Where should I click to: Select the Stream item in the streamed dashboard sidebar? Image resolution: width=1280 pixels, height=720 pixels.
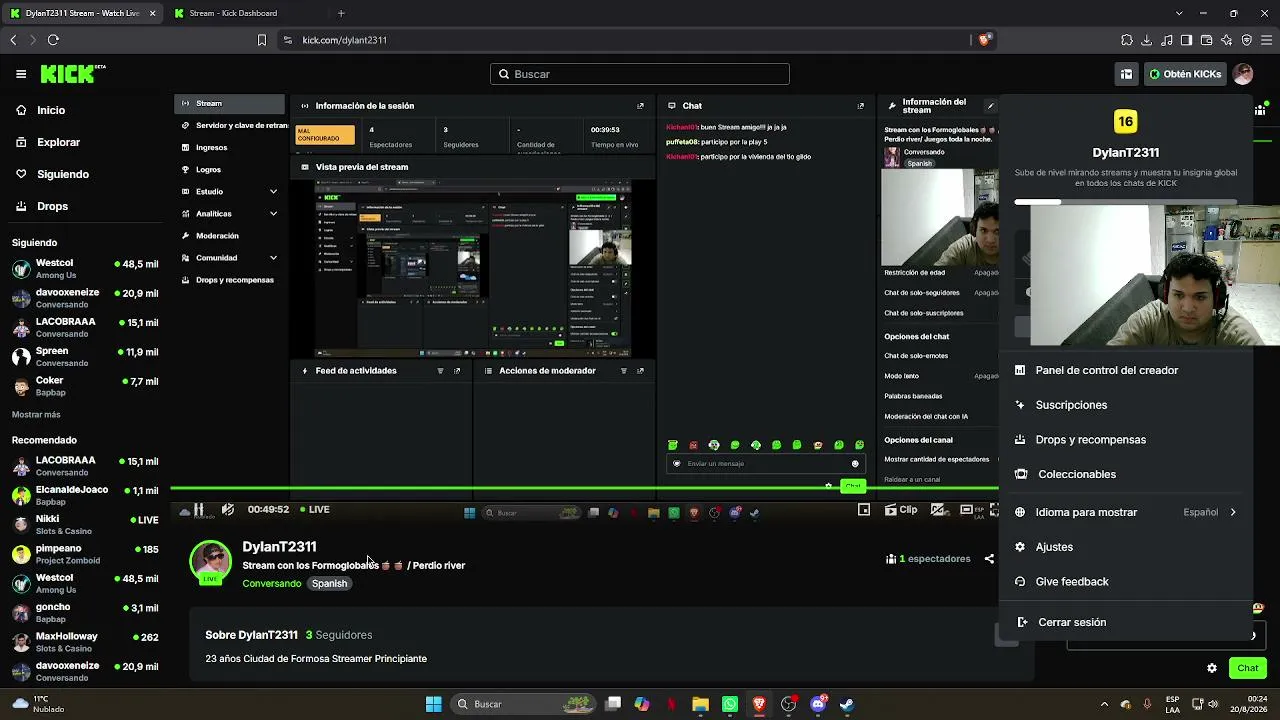click(x=229, y=103)
